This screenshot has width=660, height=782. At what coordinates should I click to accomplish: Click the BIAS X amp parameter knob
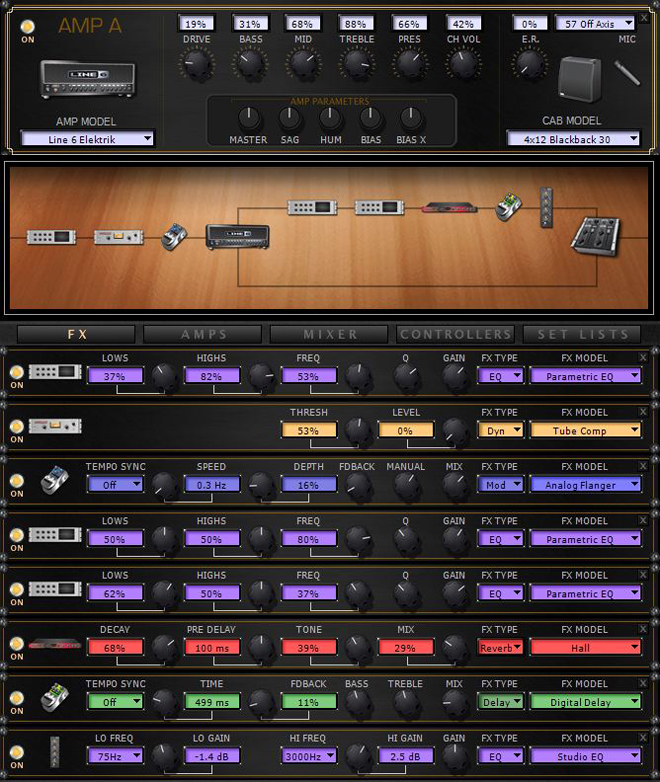point(411,119)
